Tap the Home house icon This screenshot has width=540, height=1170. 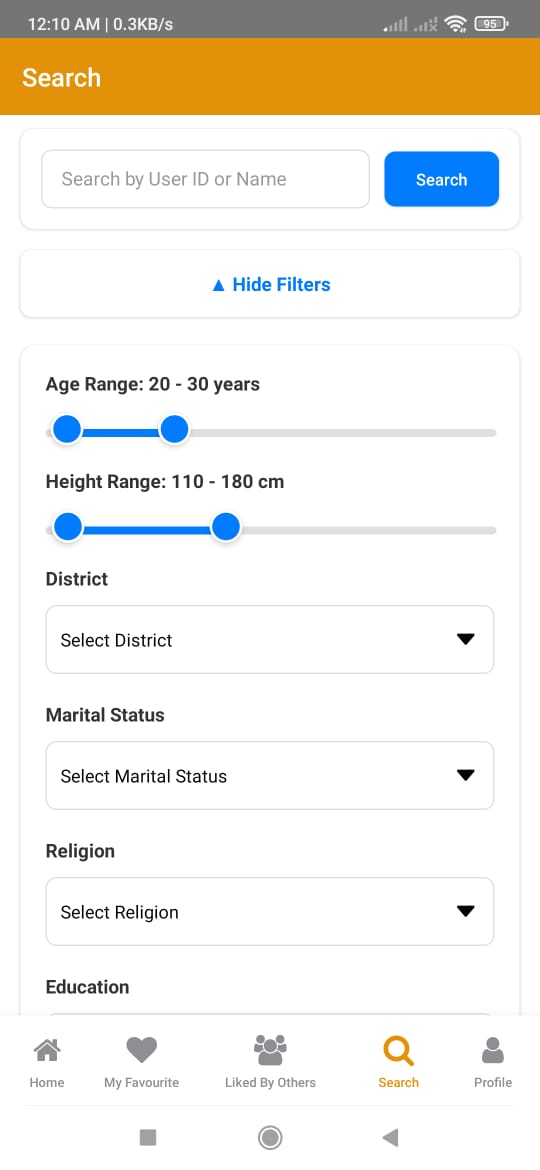[47, 1051]
